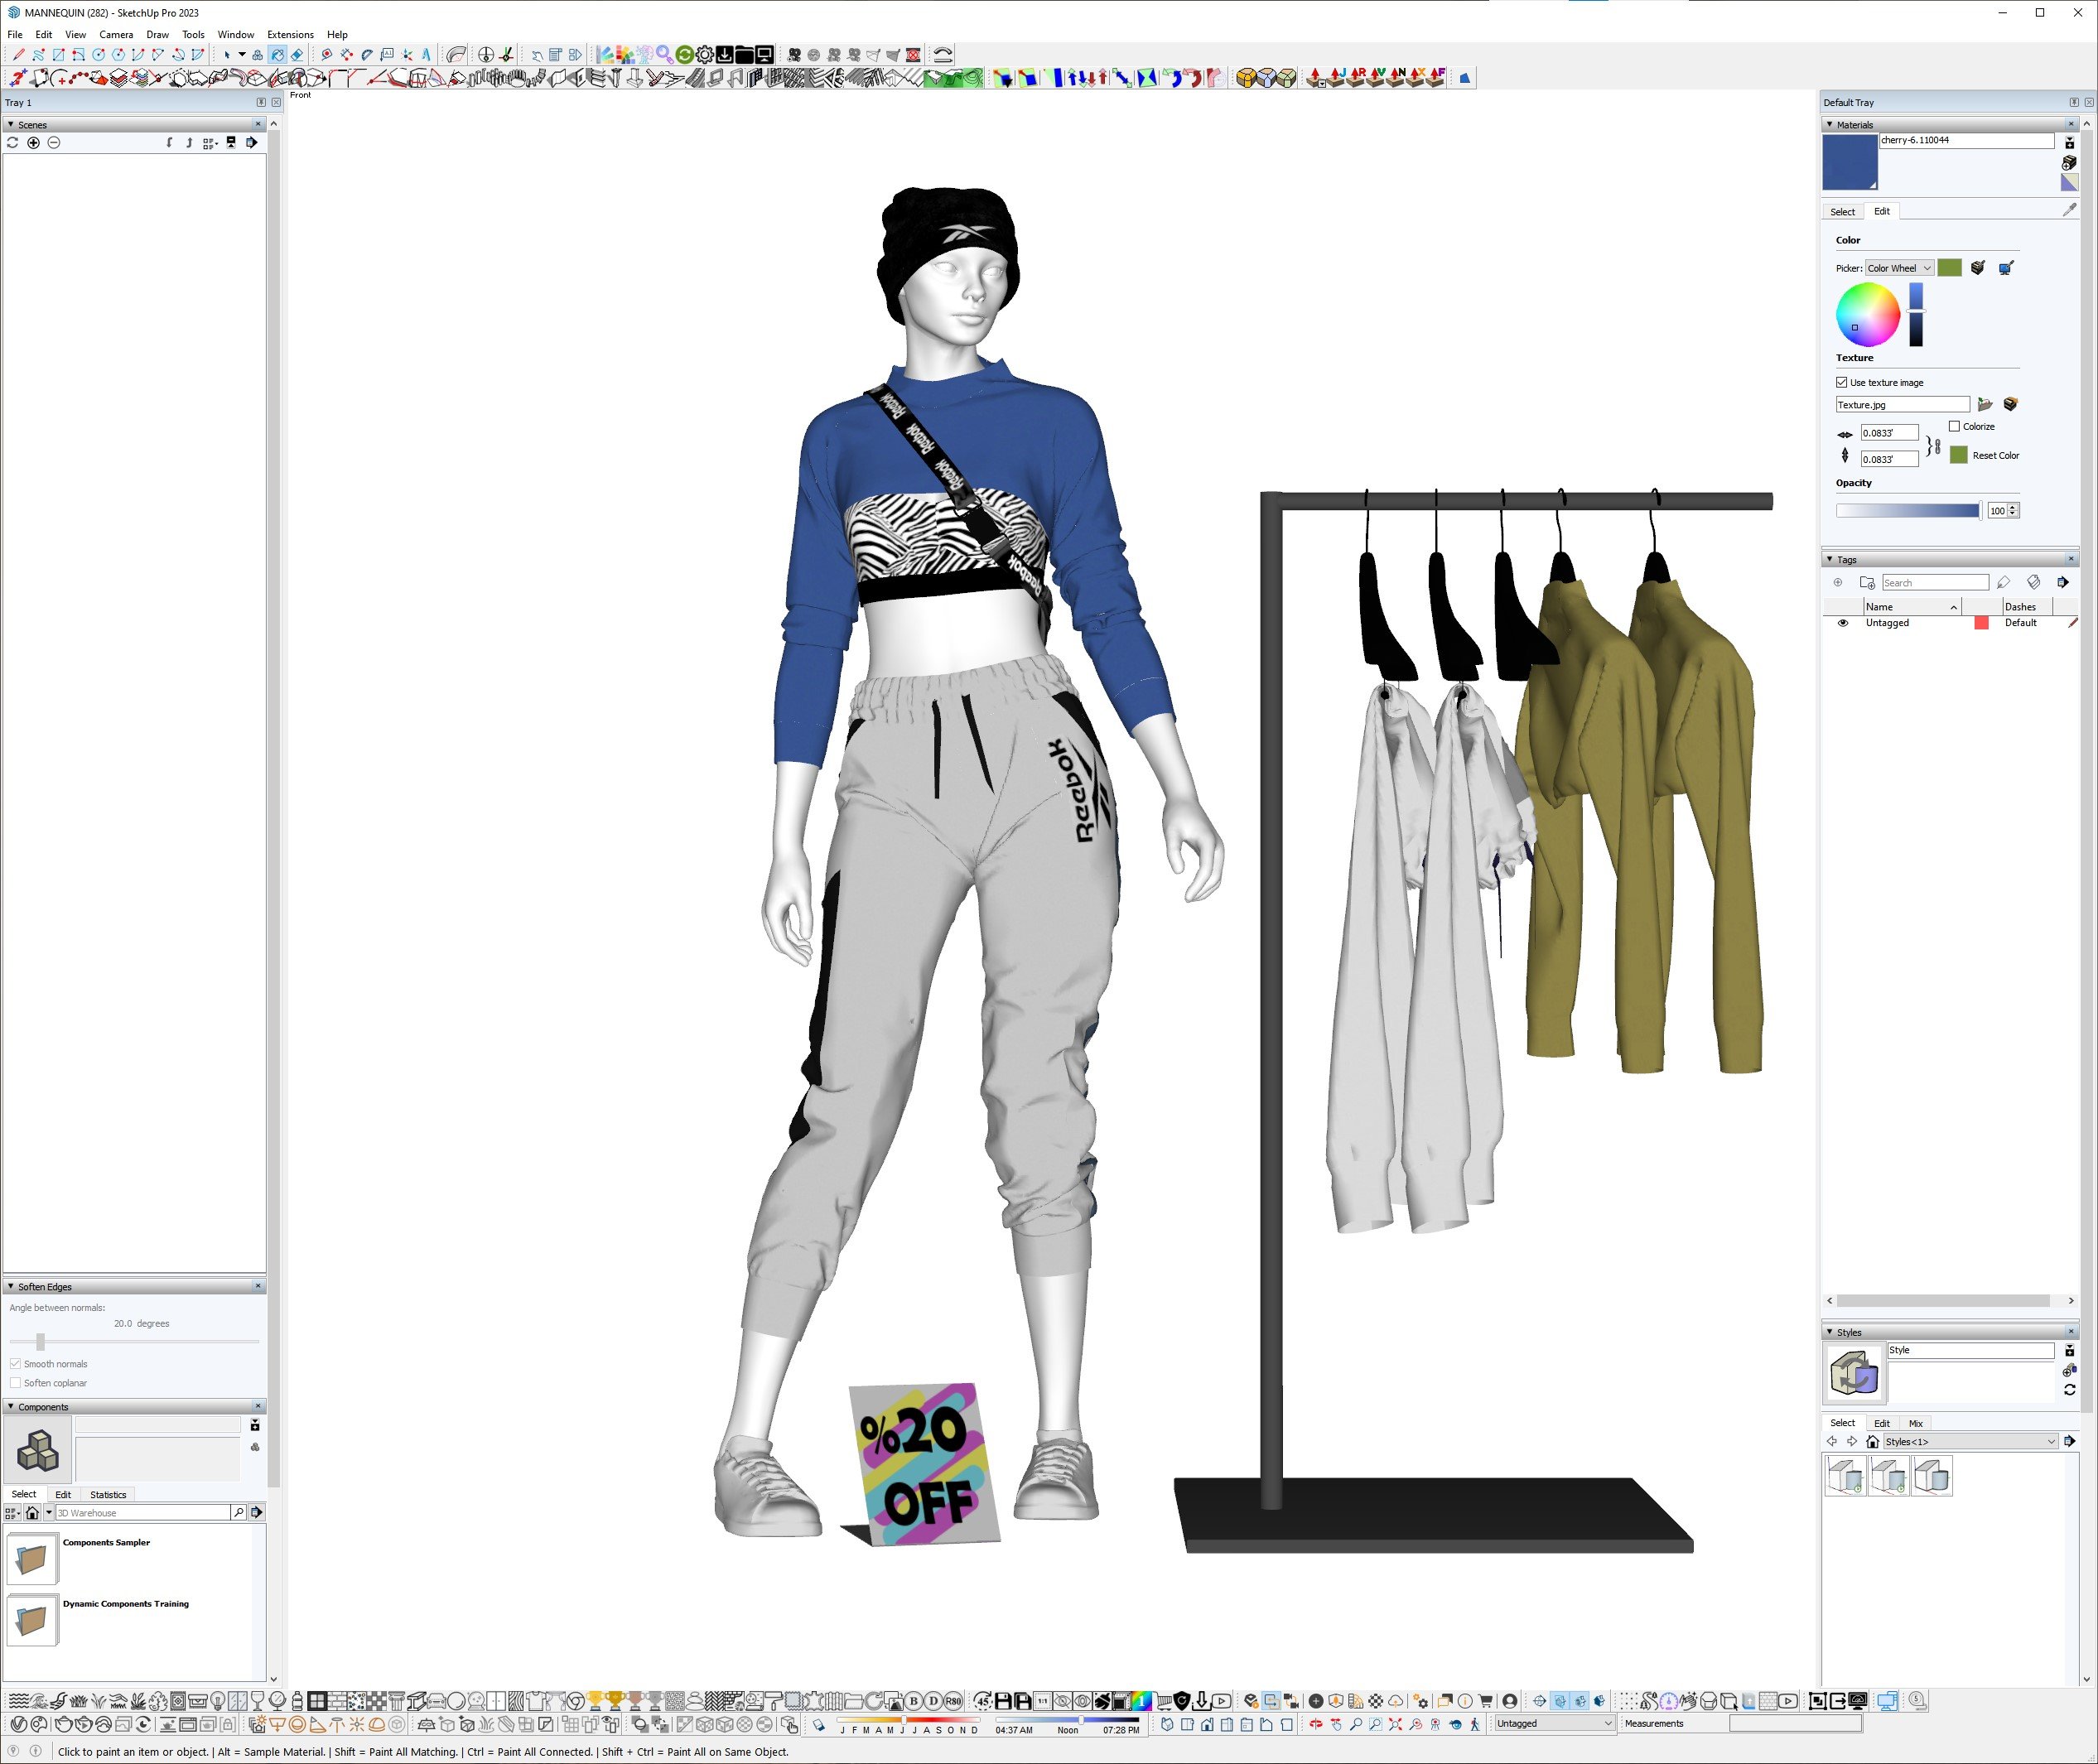Click the Paint Bucket tool

pyautogui.click(x=277, y=55)
